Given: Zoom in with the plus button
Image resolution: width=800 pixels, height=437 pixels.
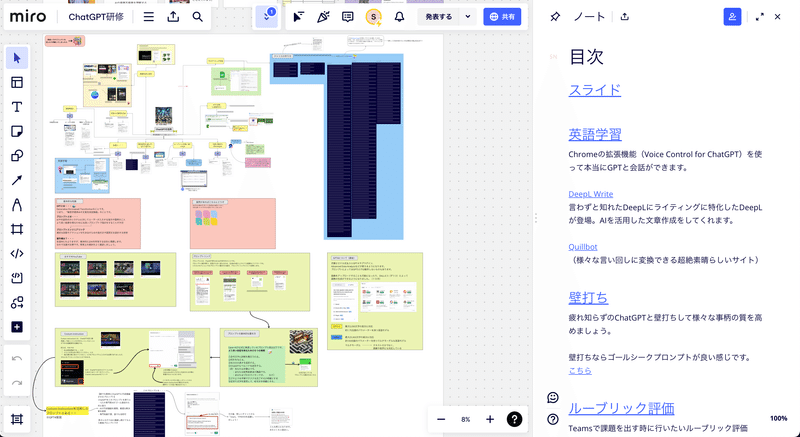Looking at the screenshot, I should pyautogui.click(x=490, y=419).
